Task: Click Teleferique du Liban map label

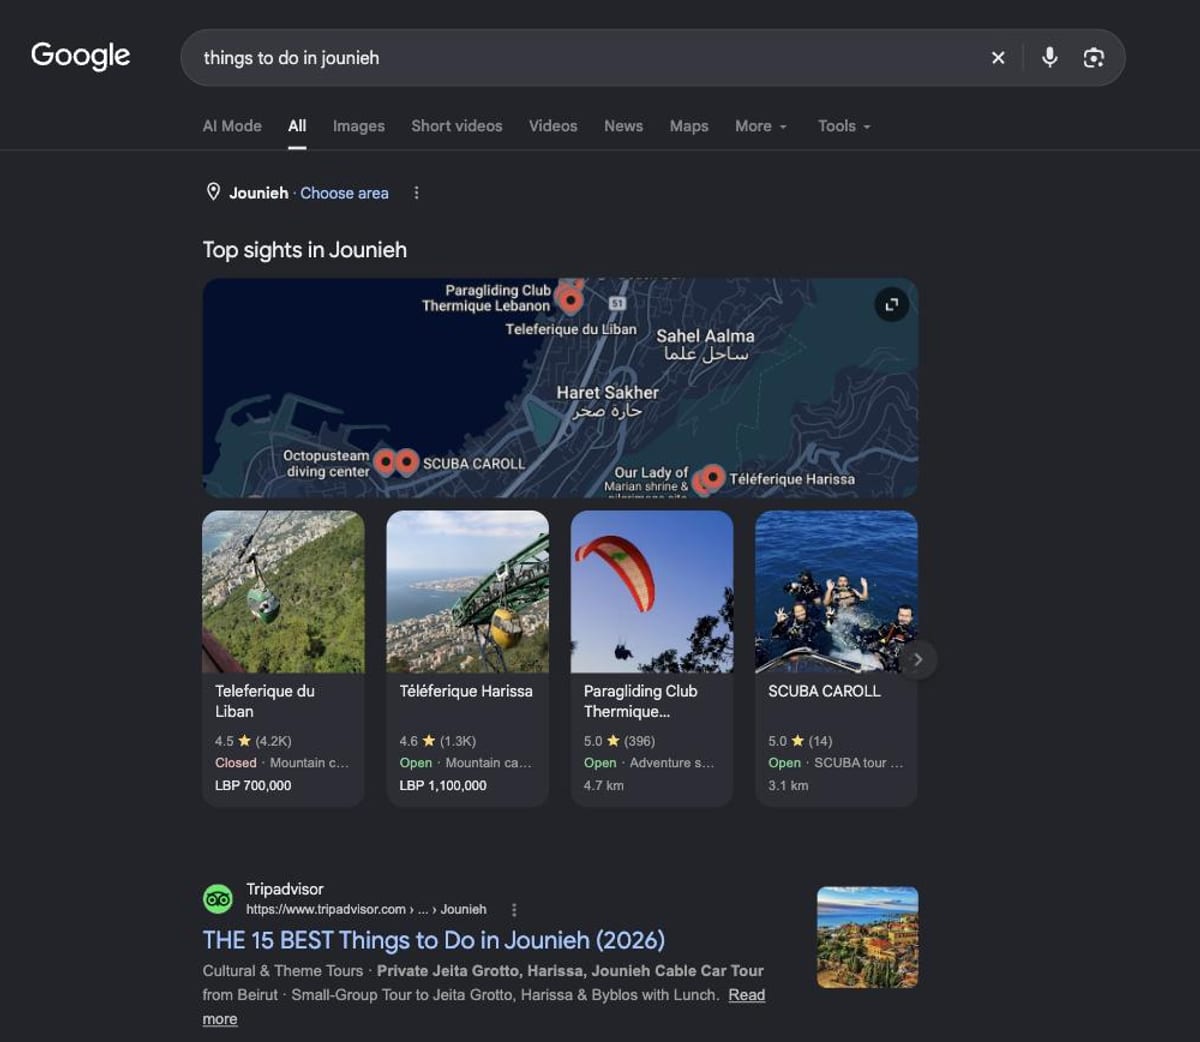Action: point(571,329)
